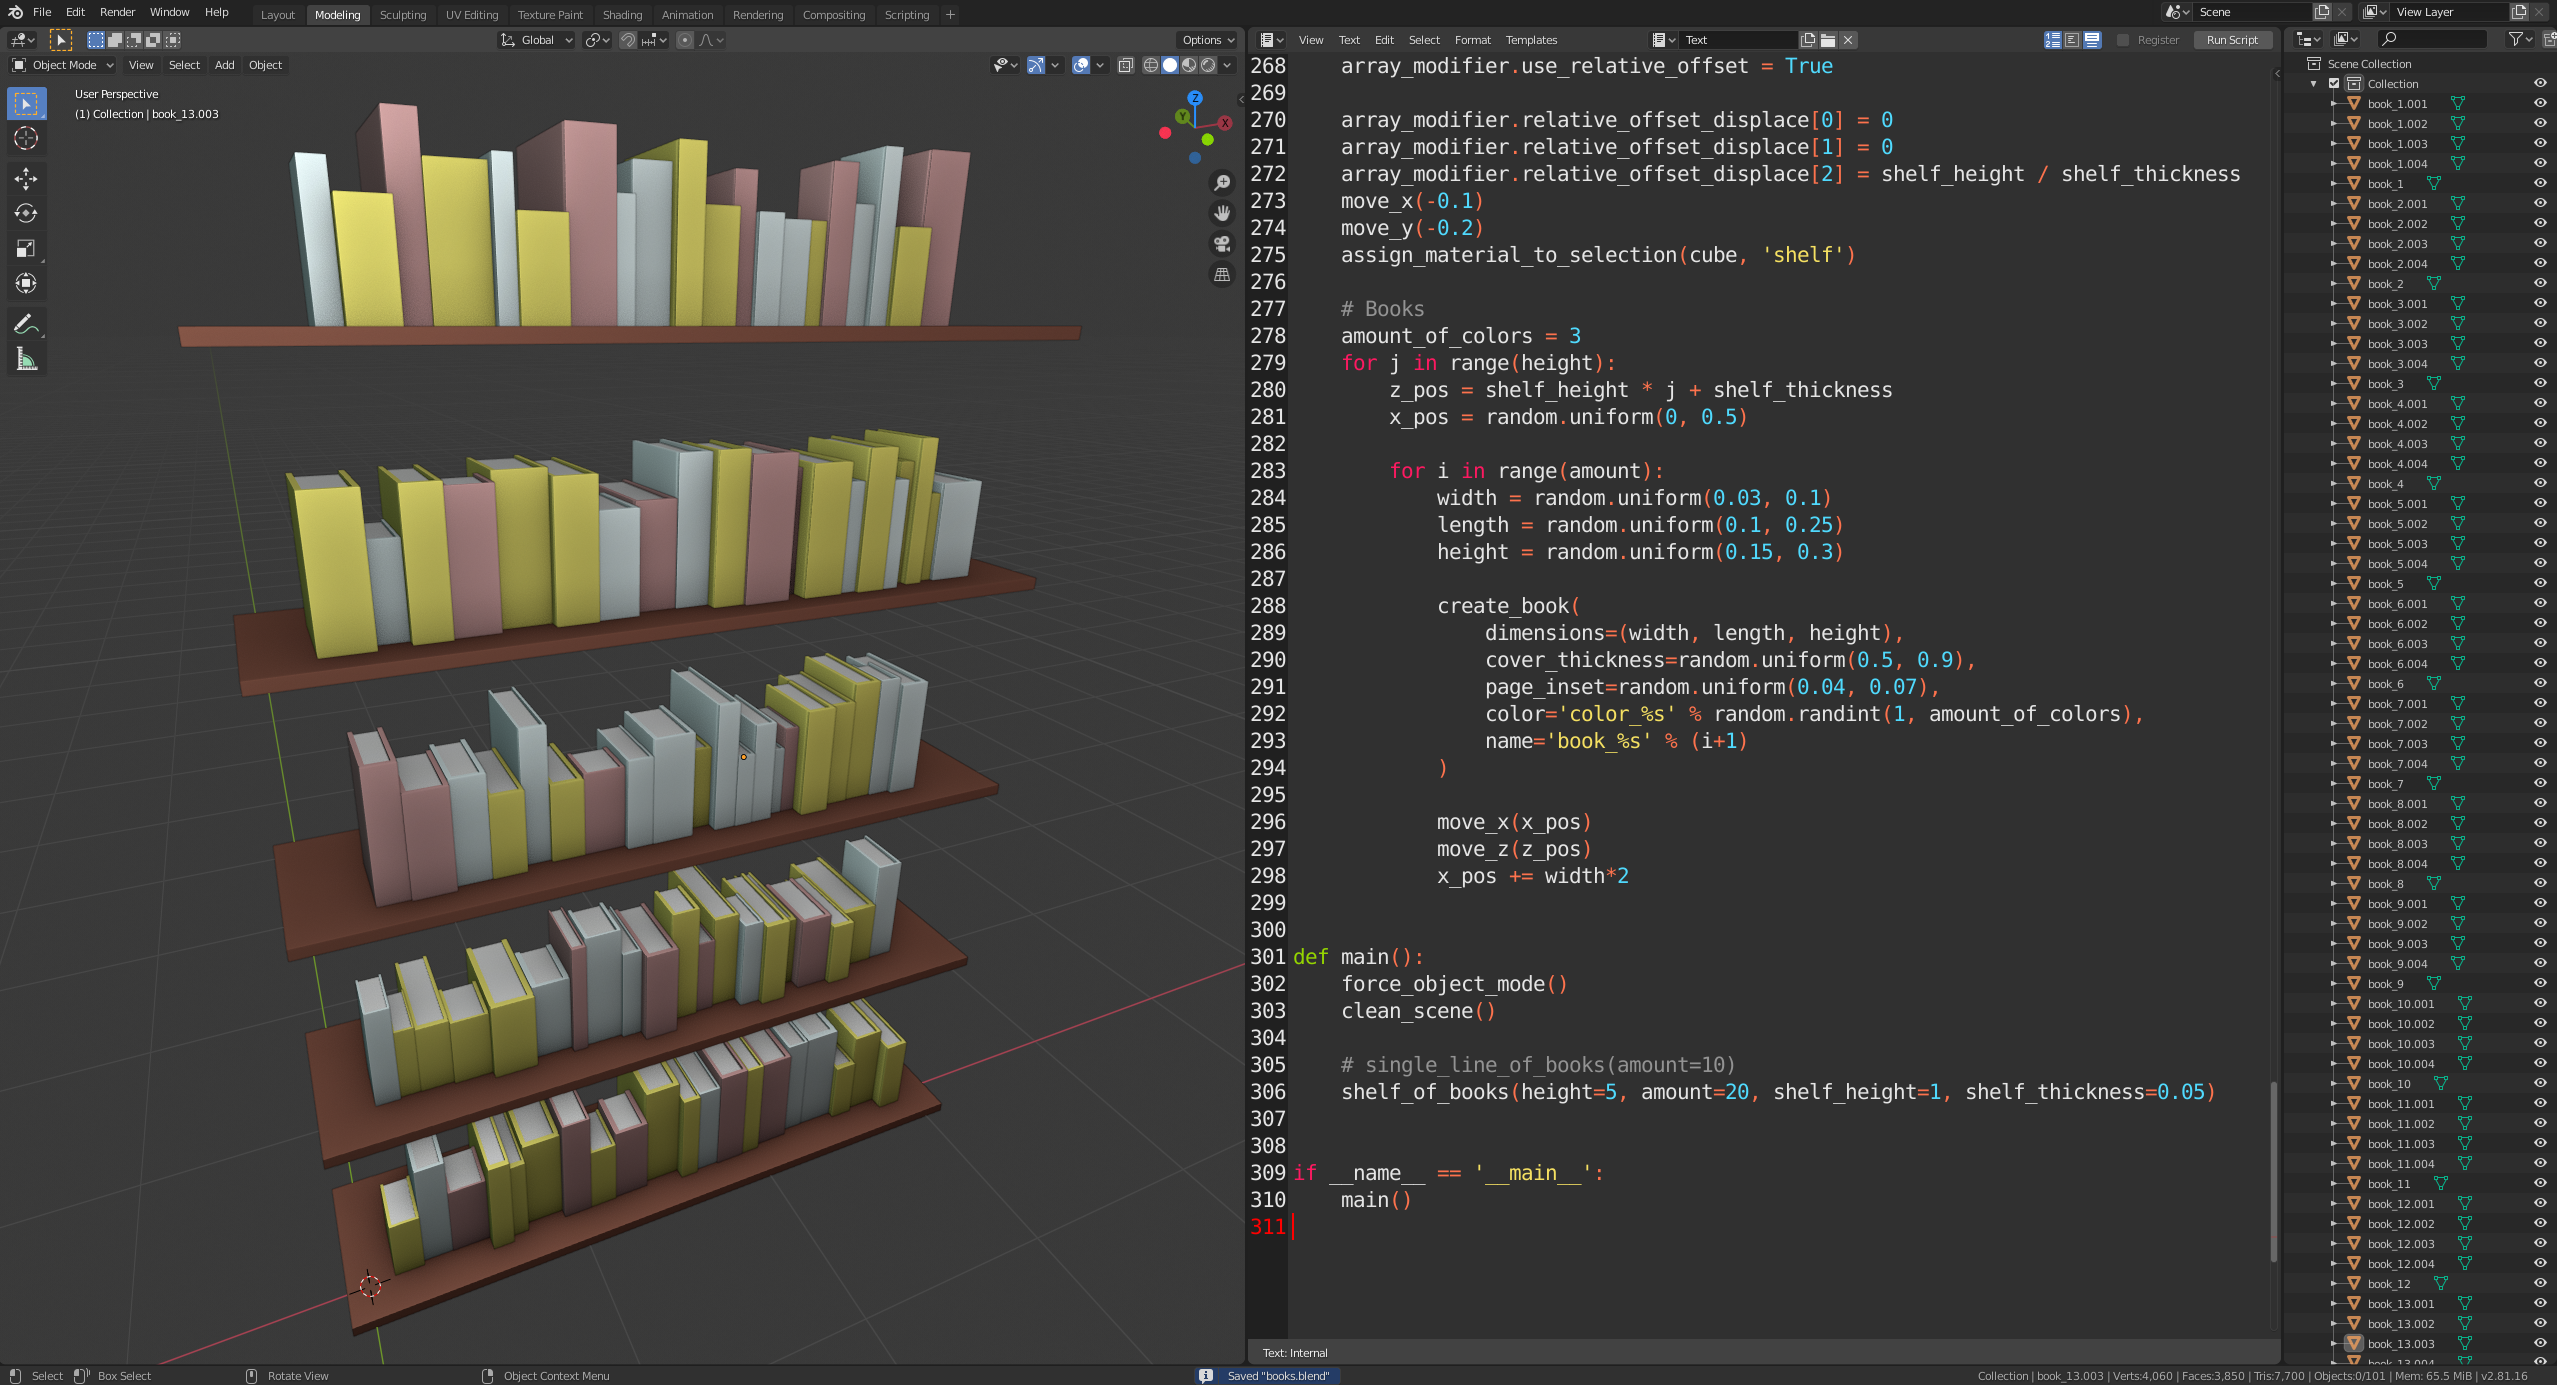The width and height of the screenshot is (2557, 1385).
Task: Open the Templates menu in text editor
Action: tap(1531, 40)
